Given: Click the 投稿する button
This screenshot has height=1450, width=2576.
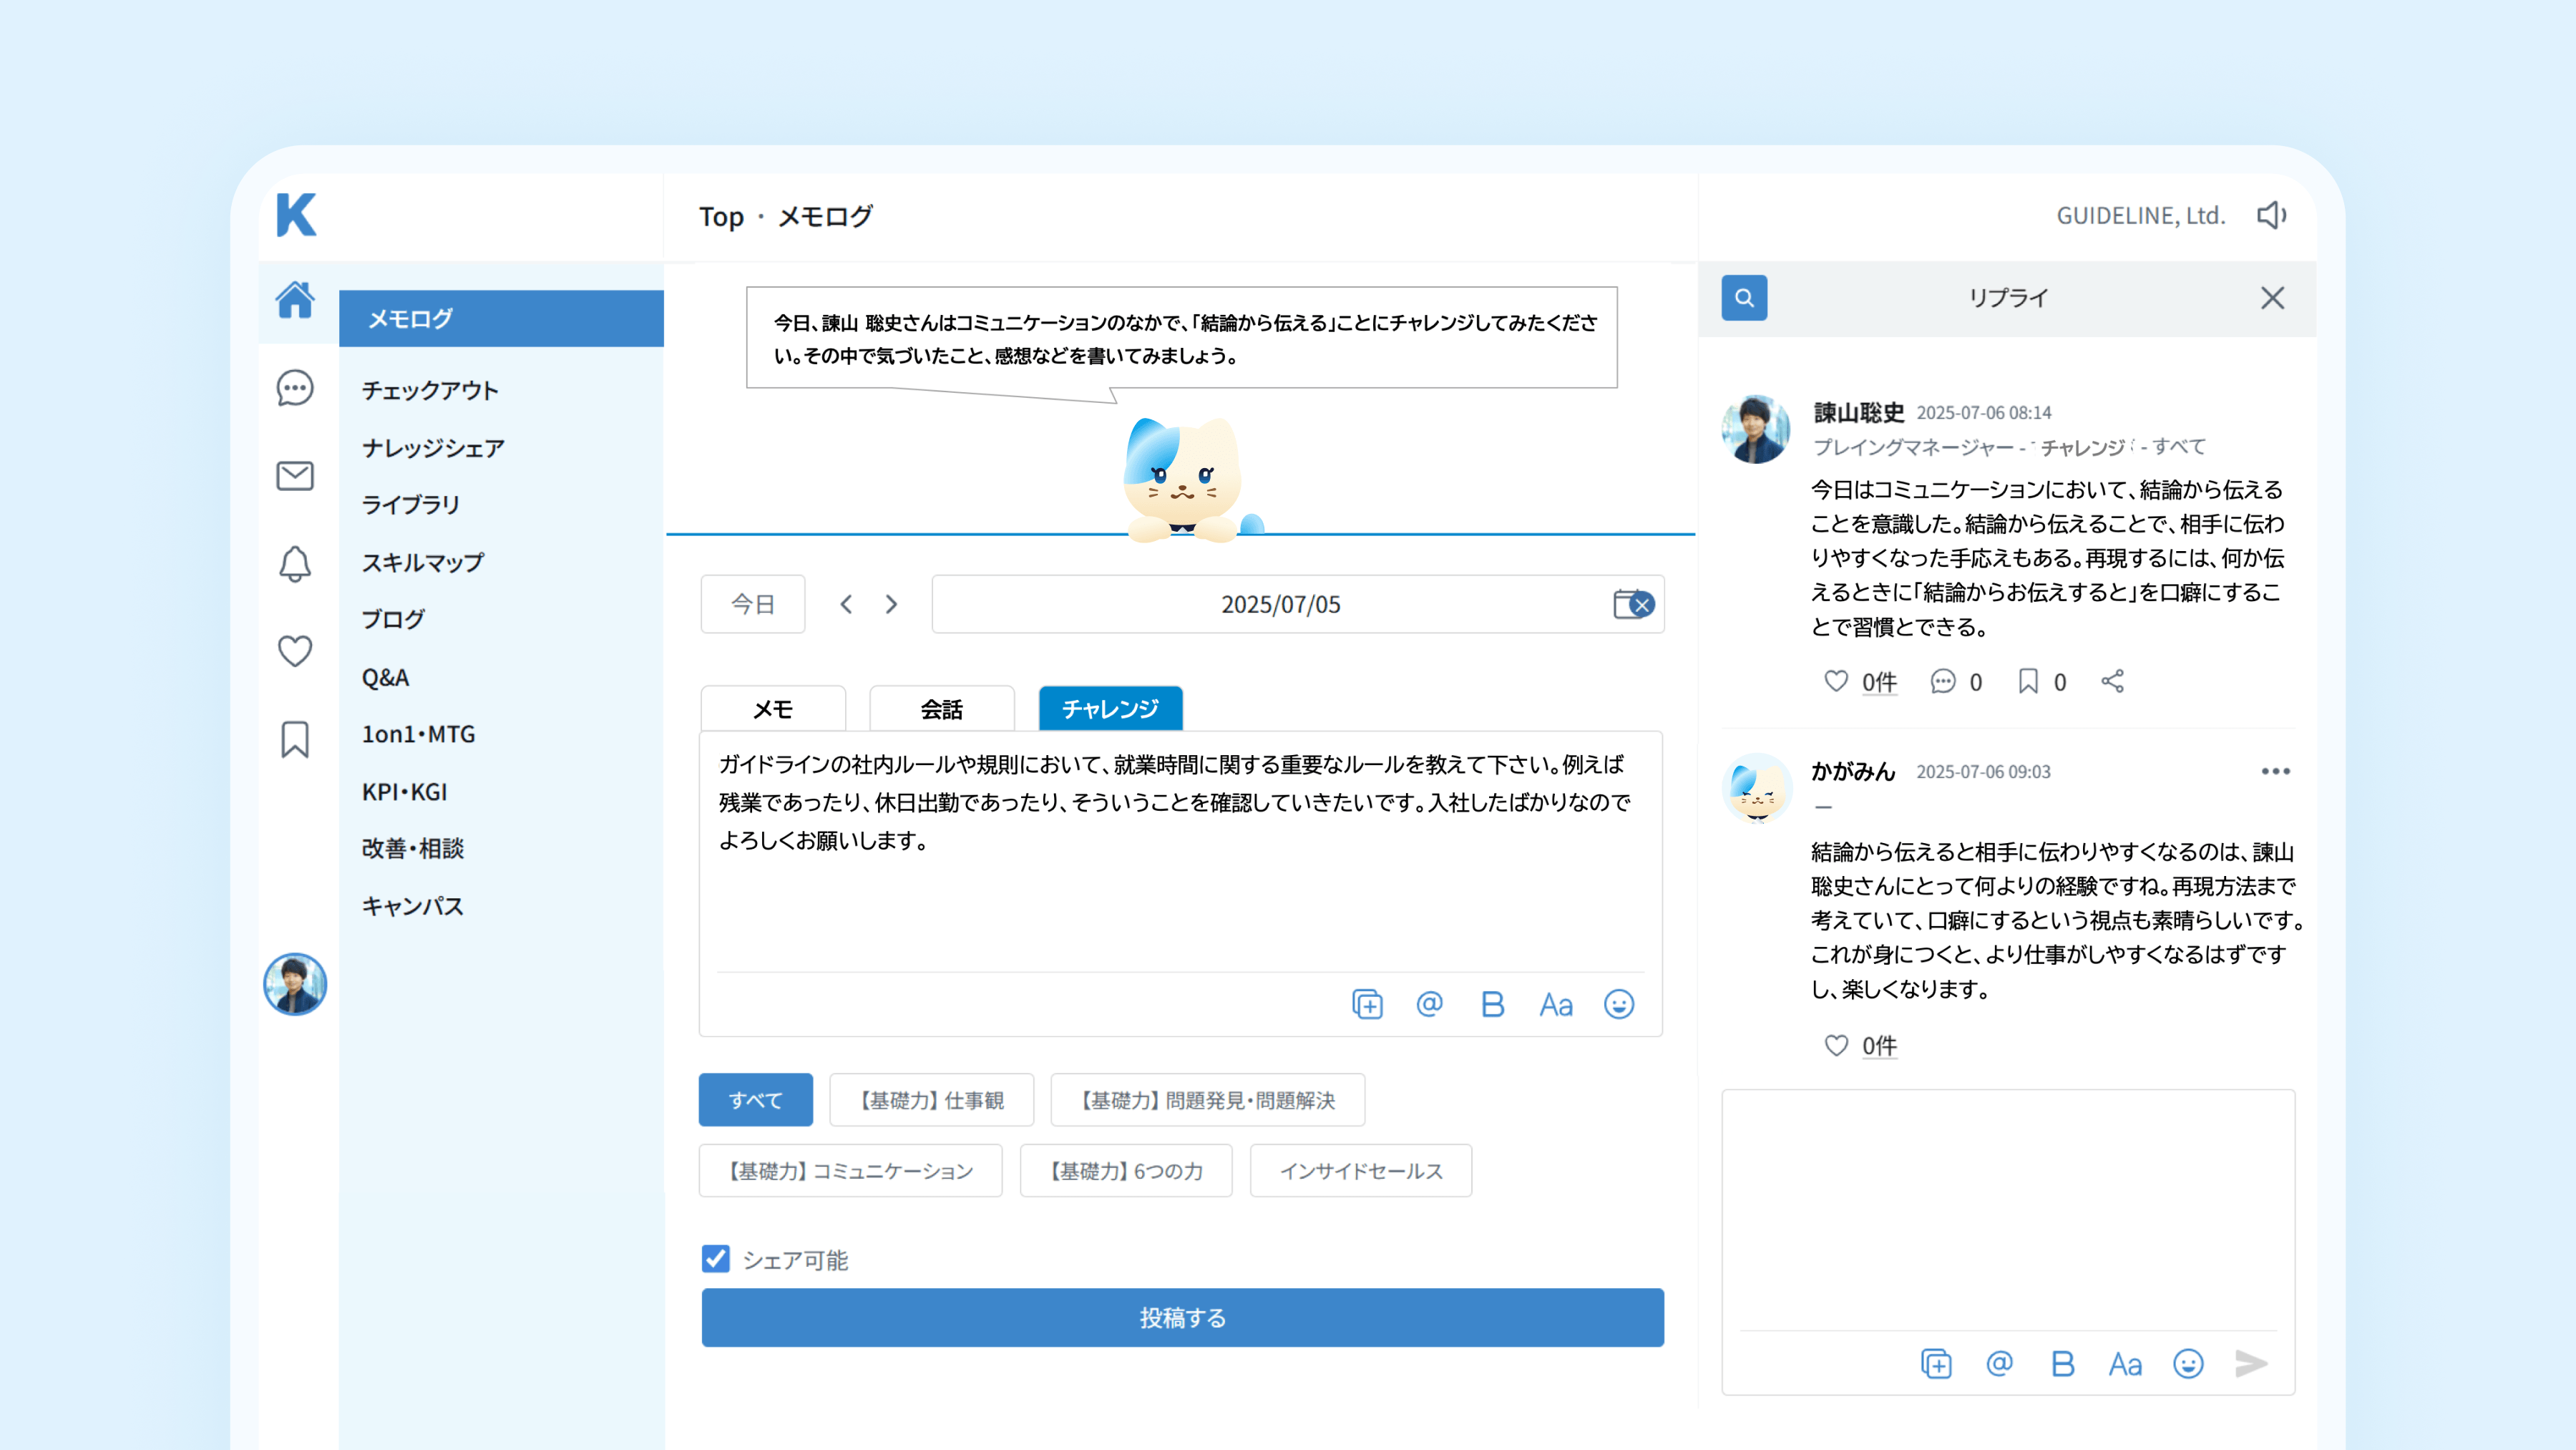Looking at the screenshot, I should (1183, 1318).
